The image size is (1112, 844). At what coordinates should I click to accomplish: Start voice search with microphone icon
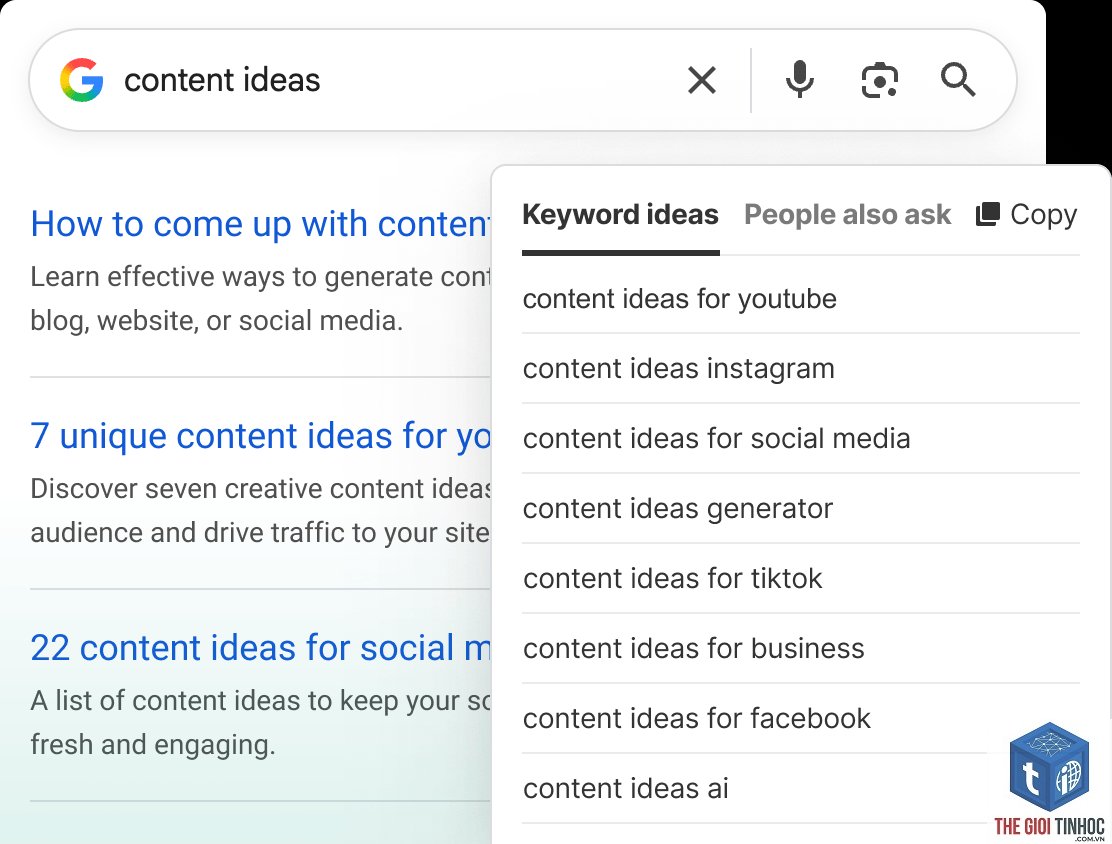point(799,79)
